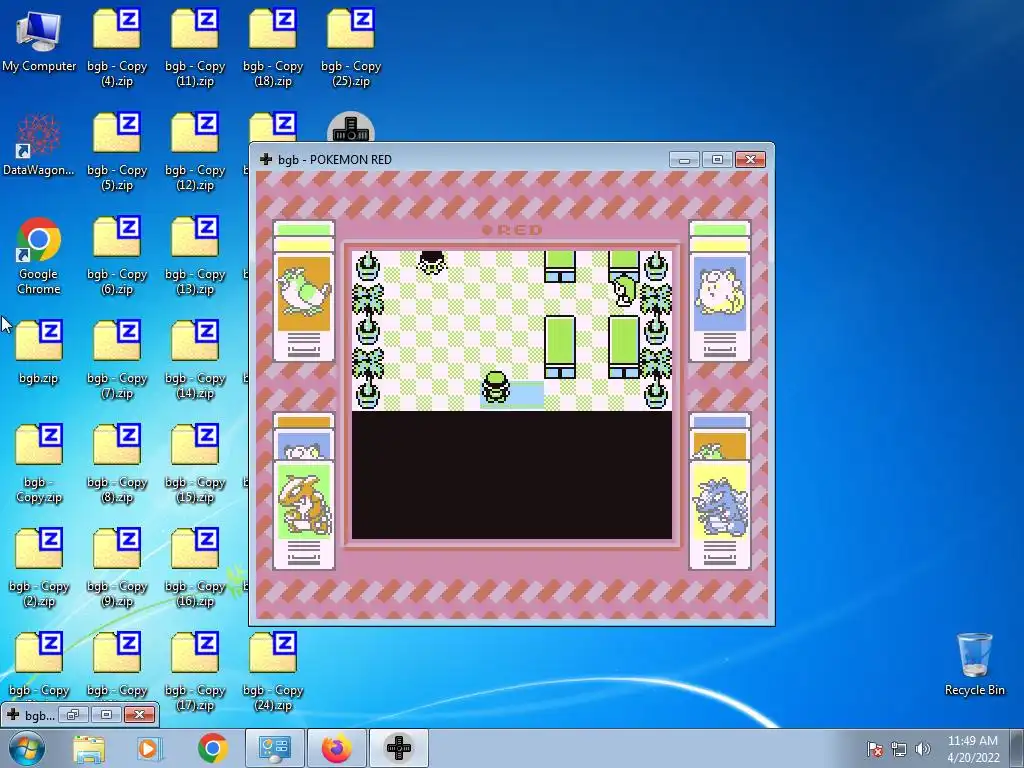Select the bgb - Copy (16).zip file
Screen dimensions: 1024x768
195,568
